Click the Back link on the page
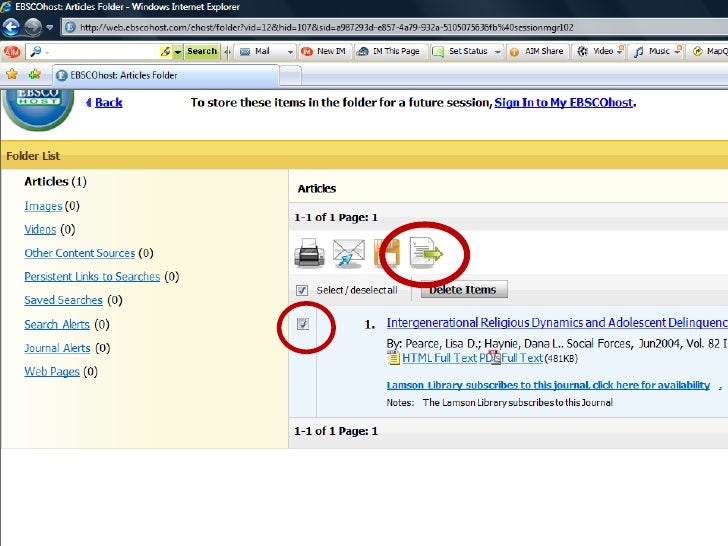The width and height of the screenshot is (728, 546). point(108,103)
